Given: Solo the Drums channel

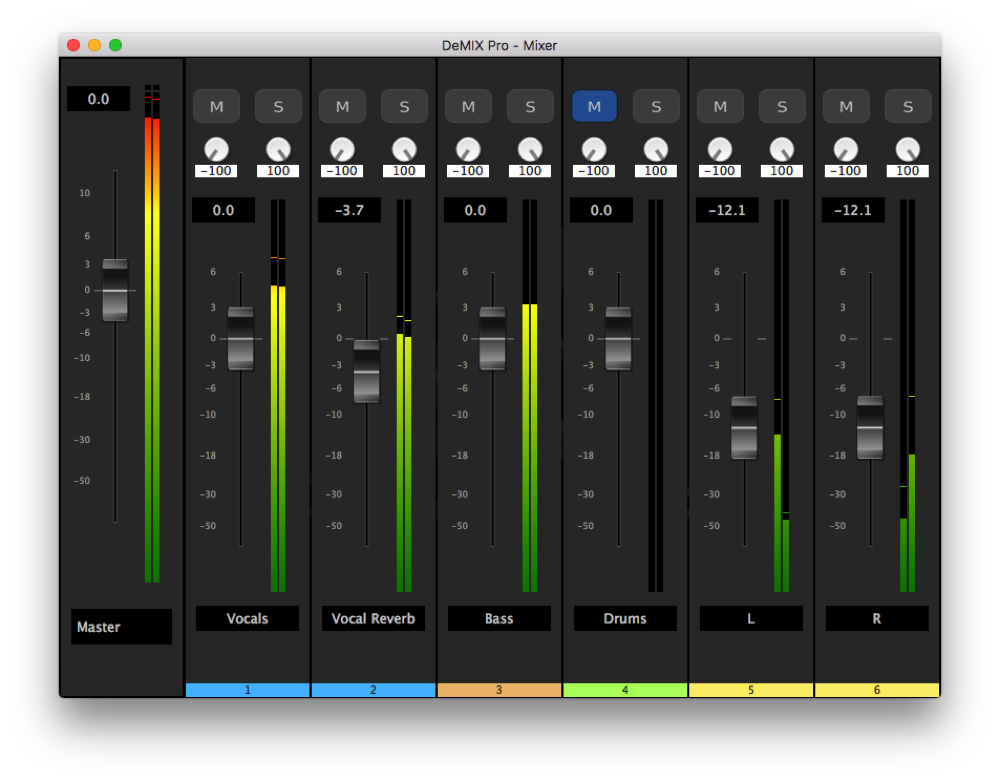Looking at the screenshot, I should (656, 107).
